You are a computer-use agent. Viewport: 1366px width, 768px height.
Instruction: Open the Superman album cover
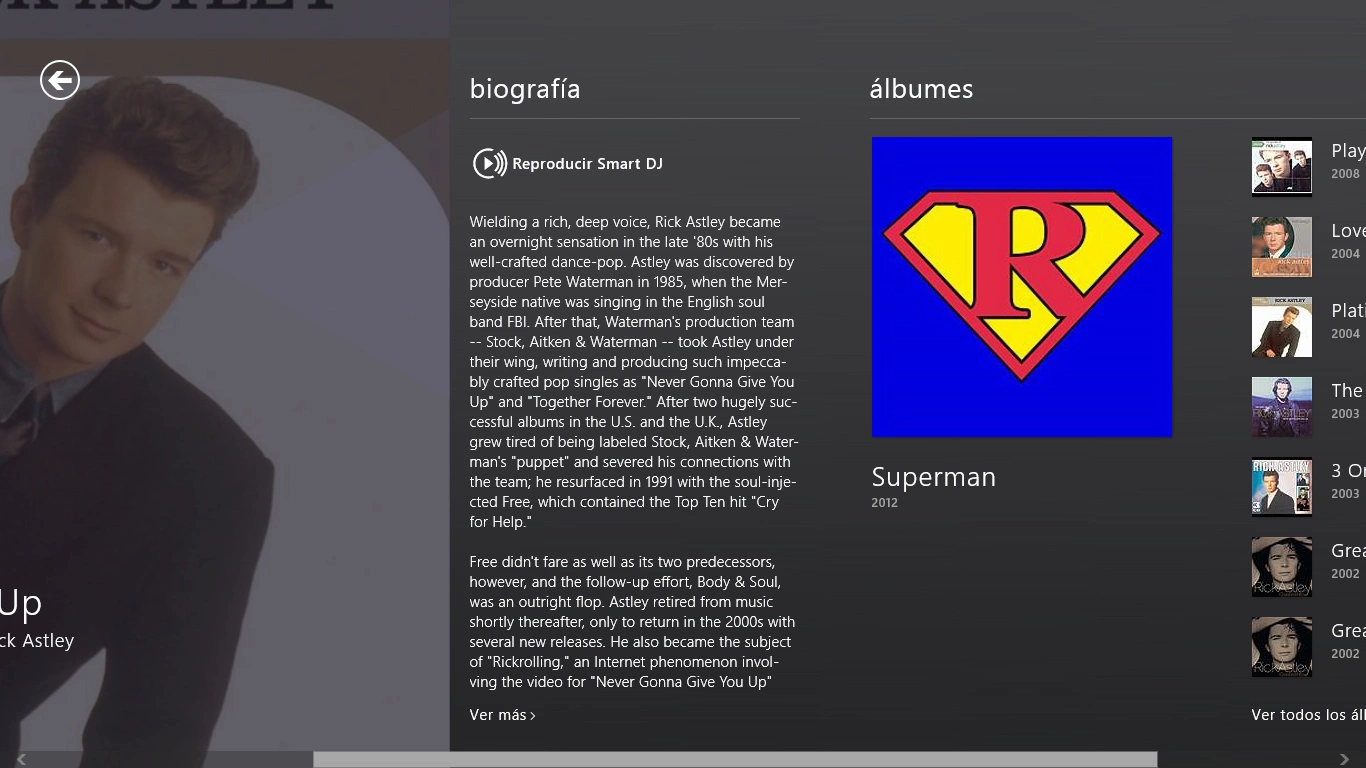(1021, 287)
